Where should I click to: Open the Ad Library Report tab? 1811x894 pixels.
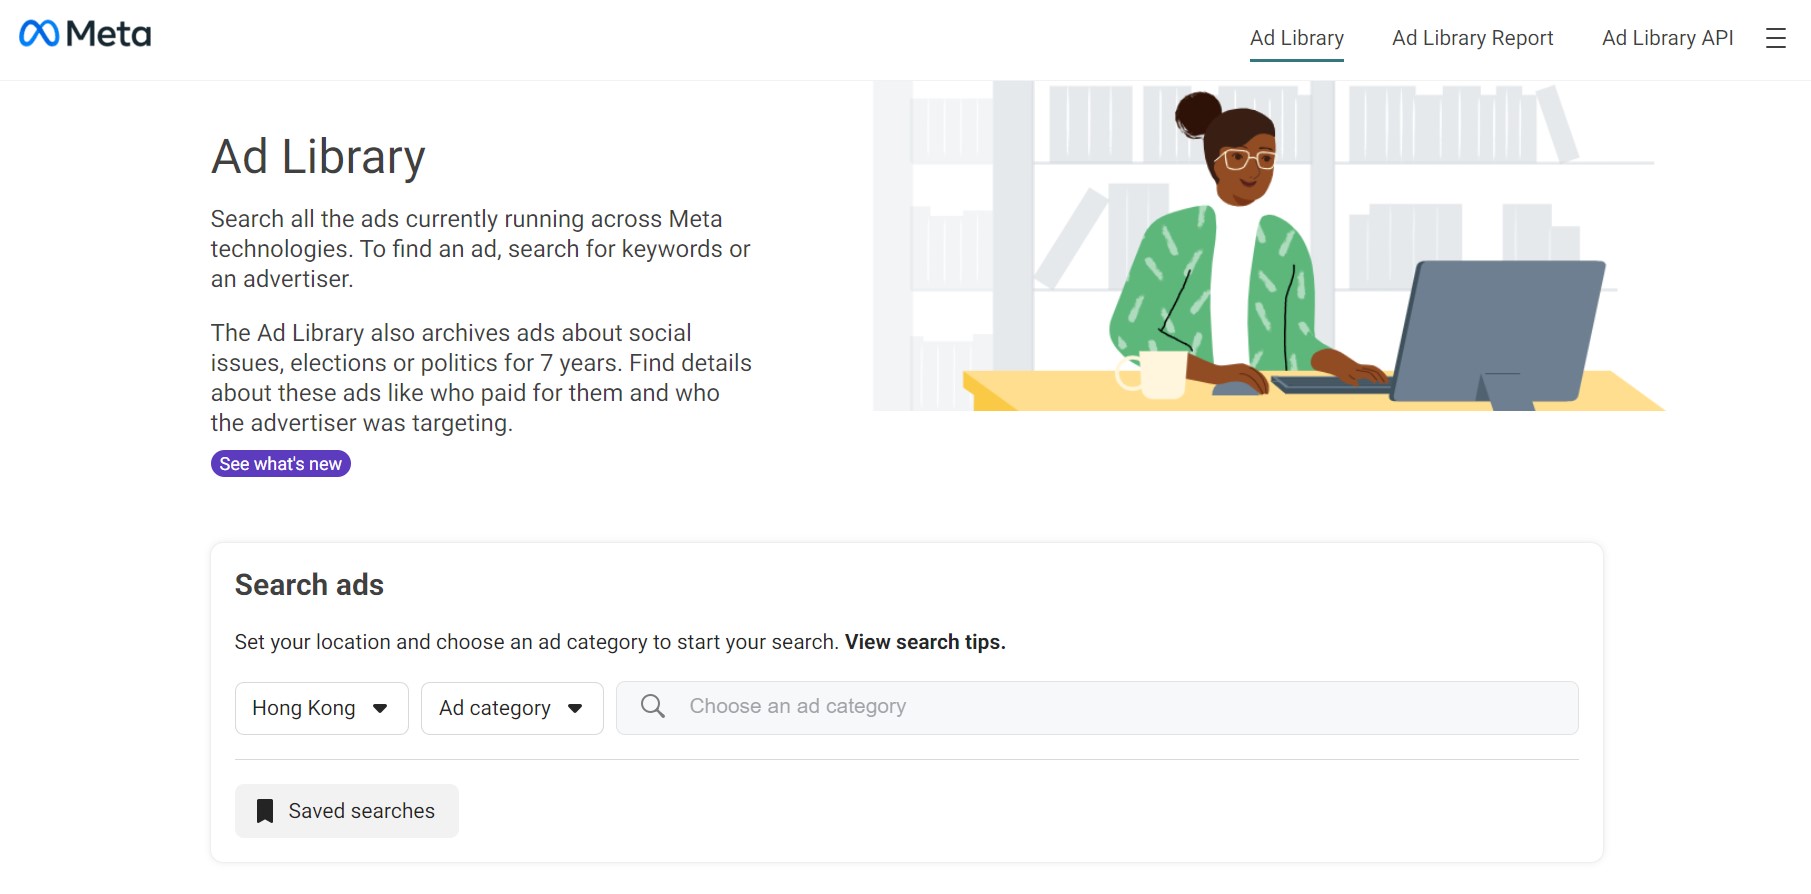pos(1472,38)
